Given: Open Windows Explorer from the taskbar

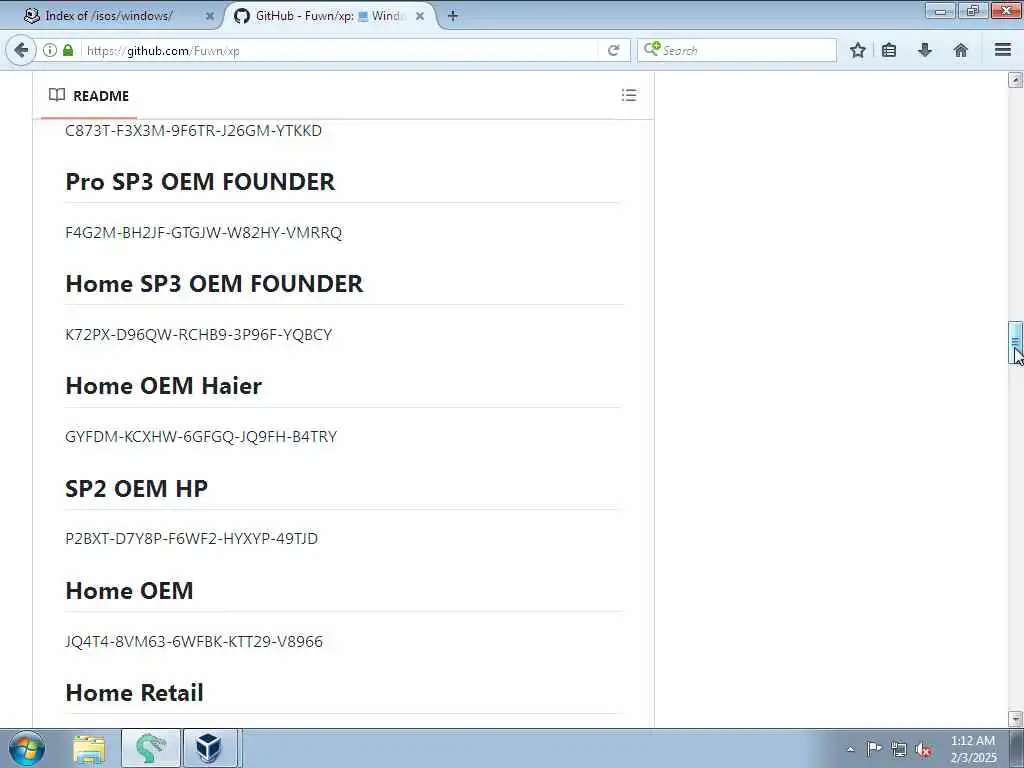Looking at the screenshot, I should tap(89, 748).
